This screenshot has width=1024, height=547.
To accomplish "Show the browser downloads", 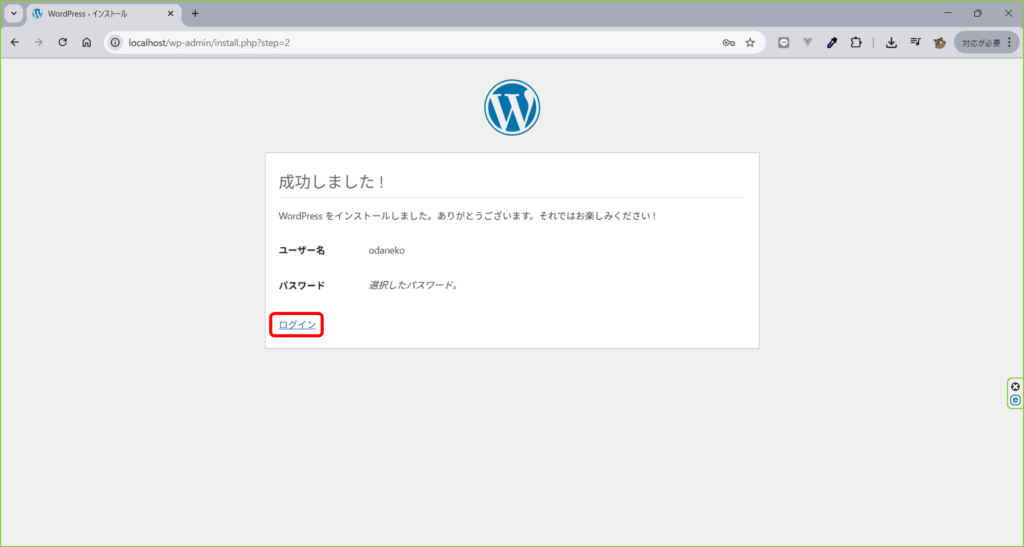I will [891, 43].
